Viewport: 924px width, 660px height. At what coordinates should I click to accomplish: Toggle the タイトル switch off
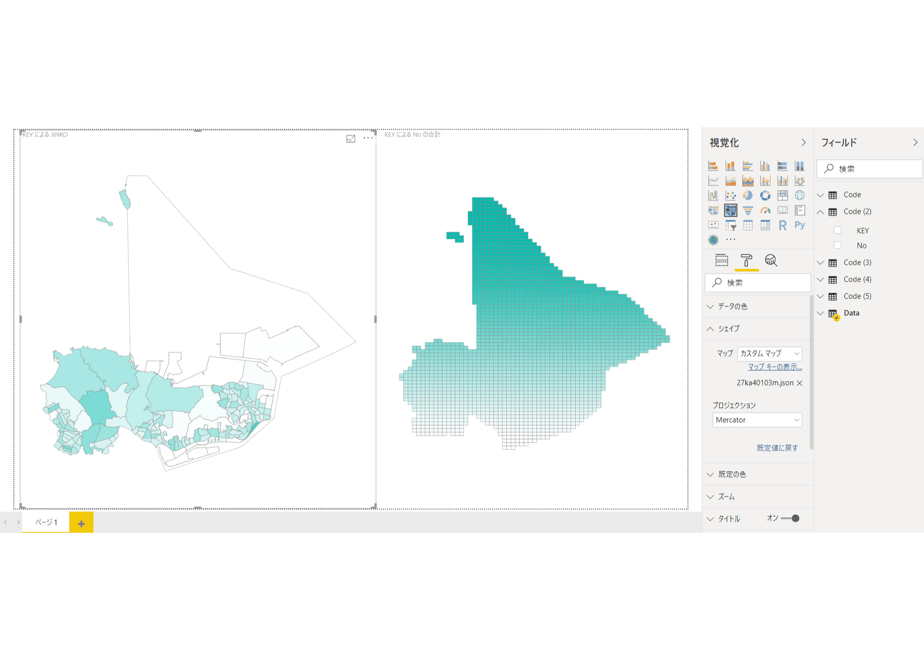click(x=790, y=519)
